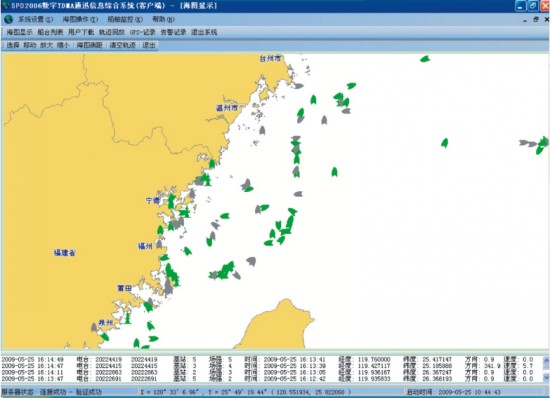550x398 pixels.
Task: Open the 系统设置 menu
Action: click(x=35, y=19)
